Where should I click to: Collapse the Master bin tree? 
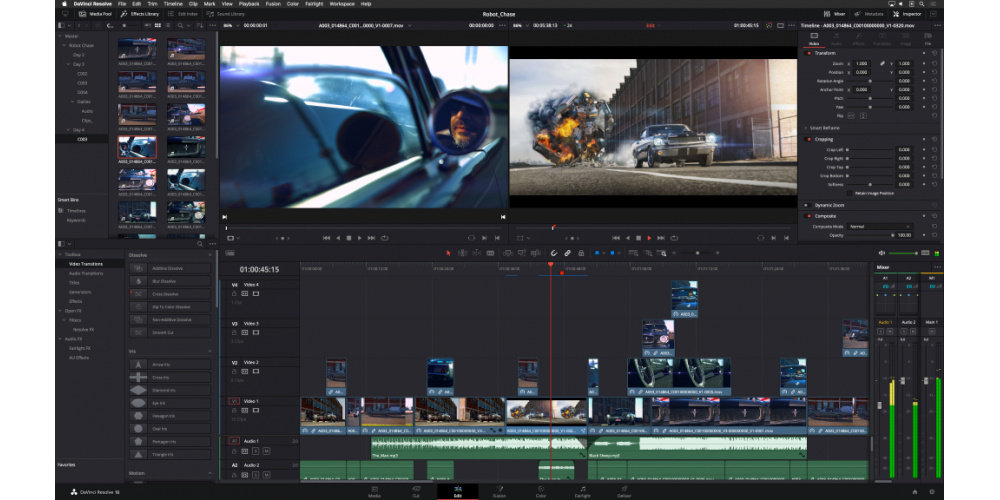[60, 36]
